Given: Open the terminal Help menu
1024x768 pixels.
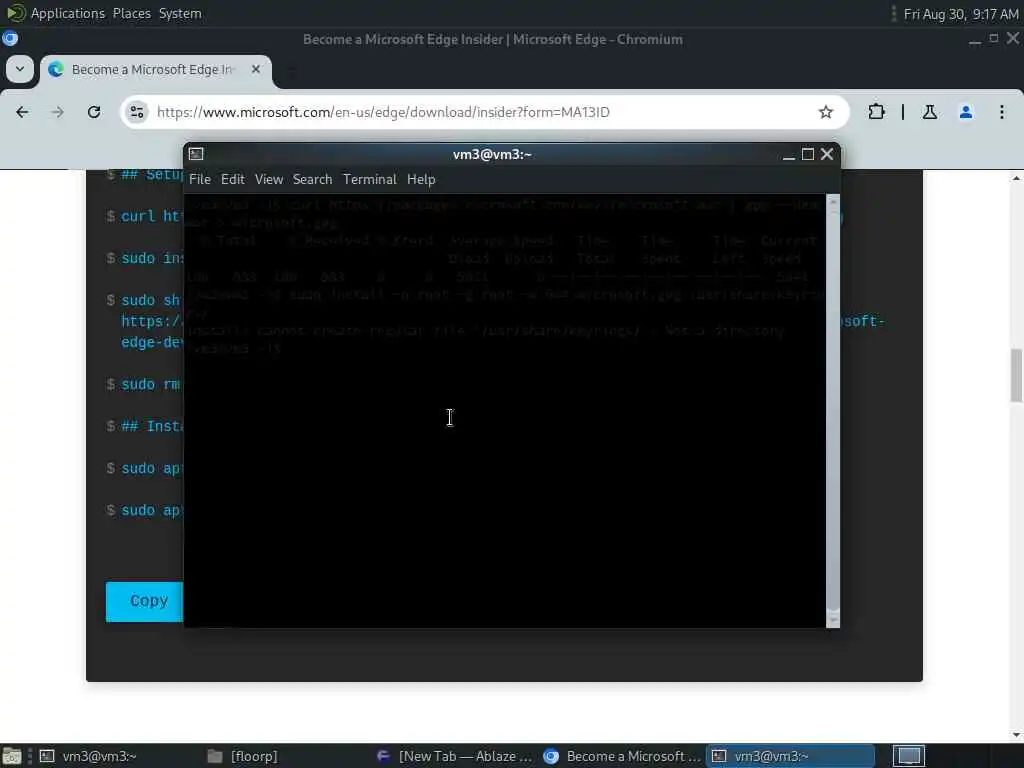Looking at the screenshot, I should pos(421,179).
